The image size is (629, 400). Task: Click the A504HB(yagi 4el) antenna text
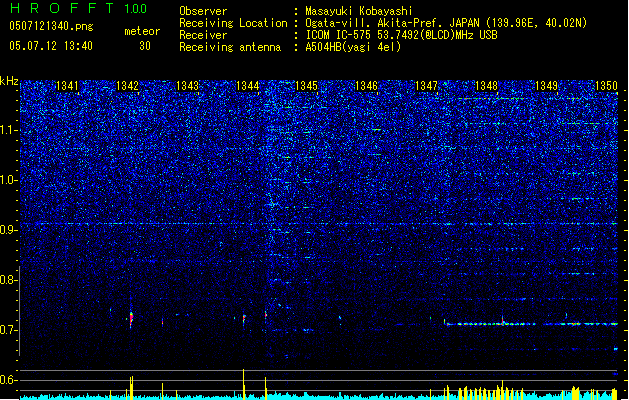pyautogui.click(x=353, y=47)
